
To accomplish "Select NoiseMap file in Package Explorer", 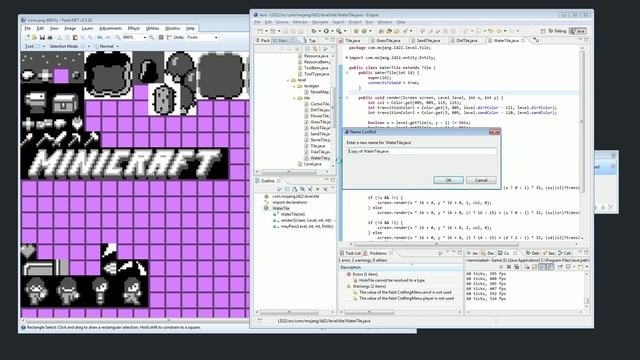I will pos(317,92).
